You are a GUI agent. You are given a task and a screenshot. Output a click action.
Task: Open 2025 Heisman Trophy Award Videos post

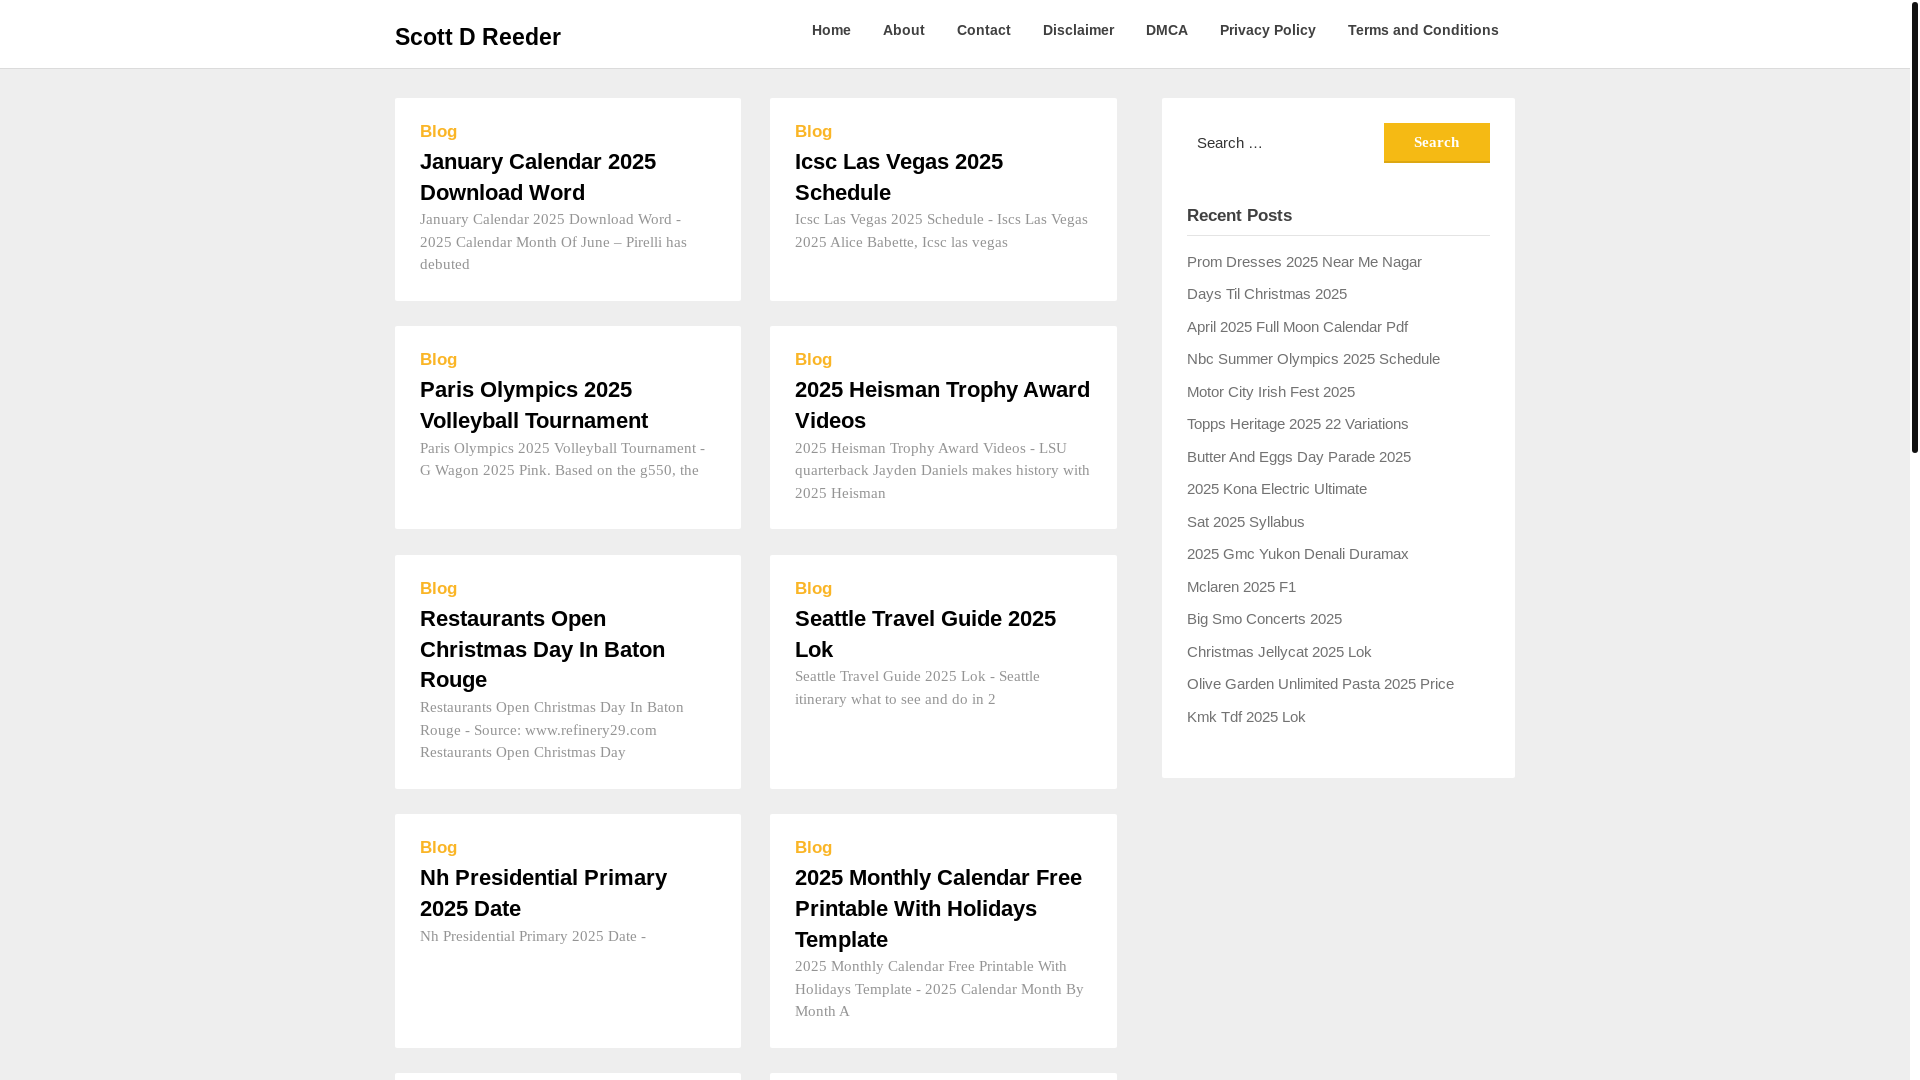(942, 405)
